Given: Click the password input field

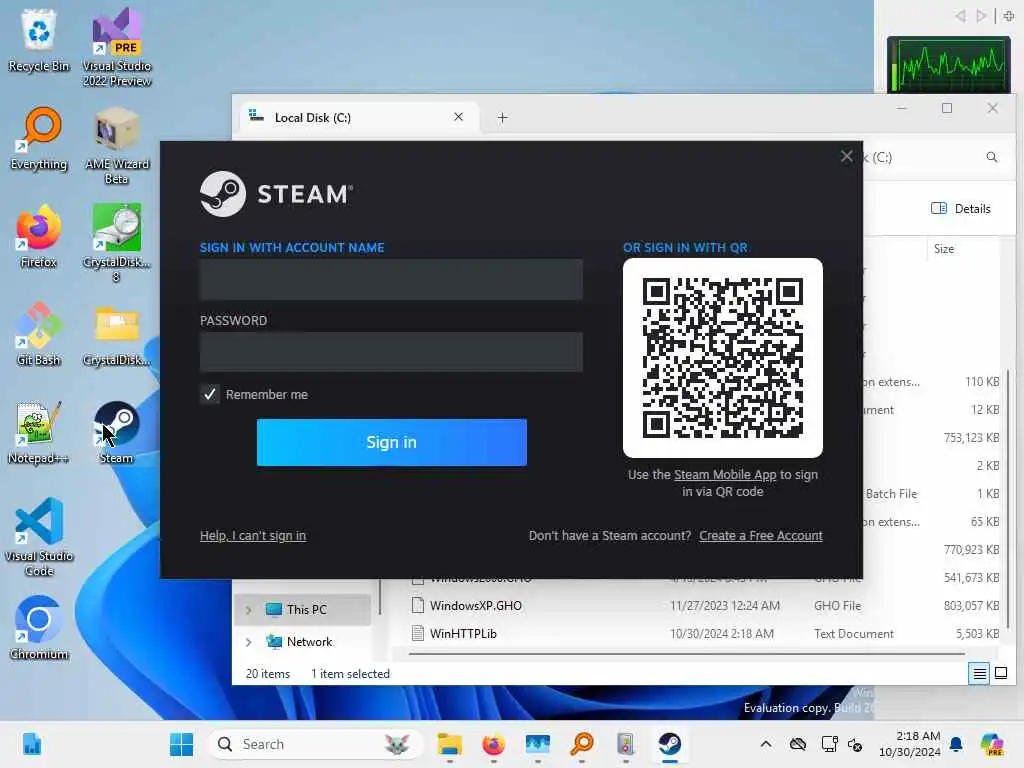Looking at the screenshot, I should (391, 352).
